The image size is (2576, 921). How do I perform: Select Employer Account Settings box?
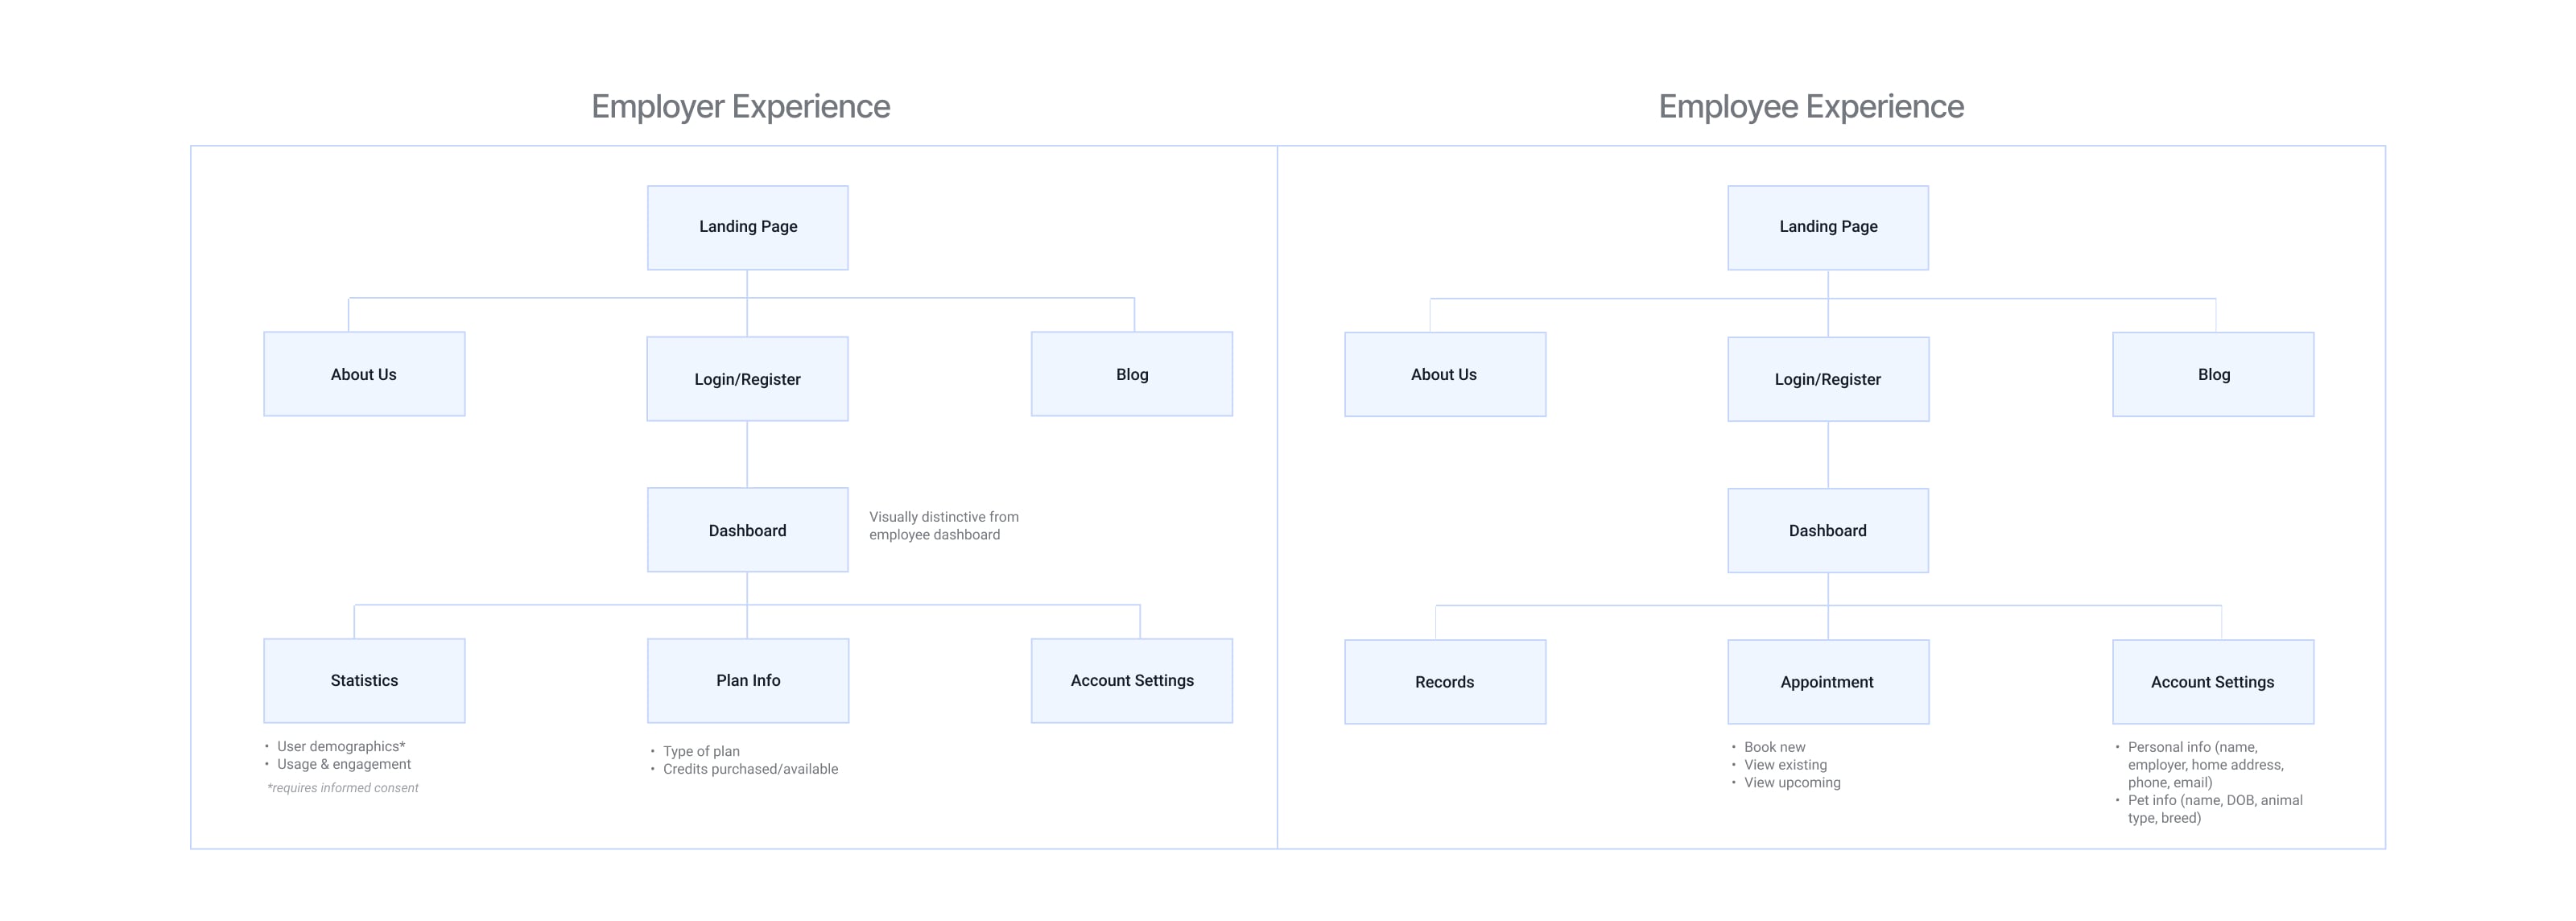1131,680
